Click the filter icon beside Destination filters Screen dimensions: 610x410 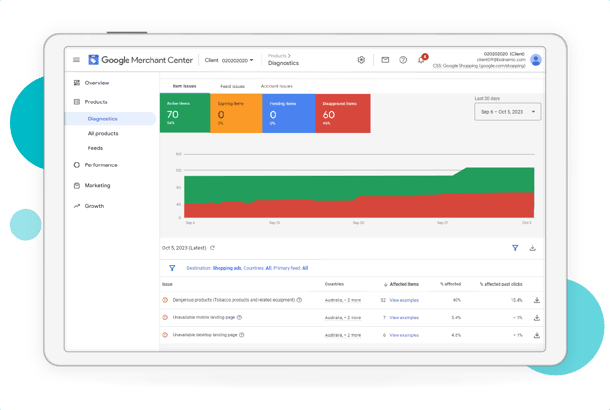point(172,268)
